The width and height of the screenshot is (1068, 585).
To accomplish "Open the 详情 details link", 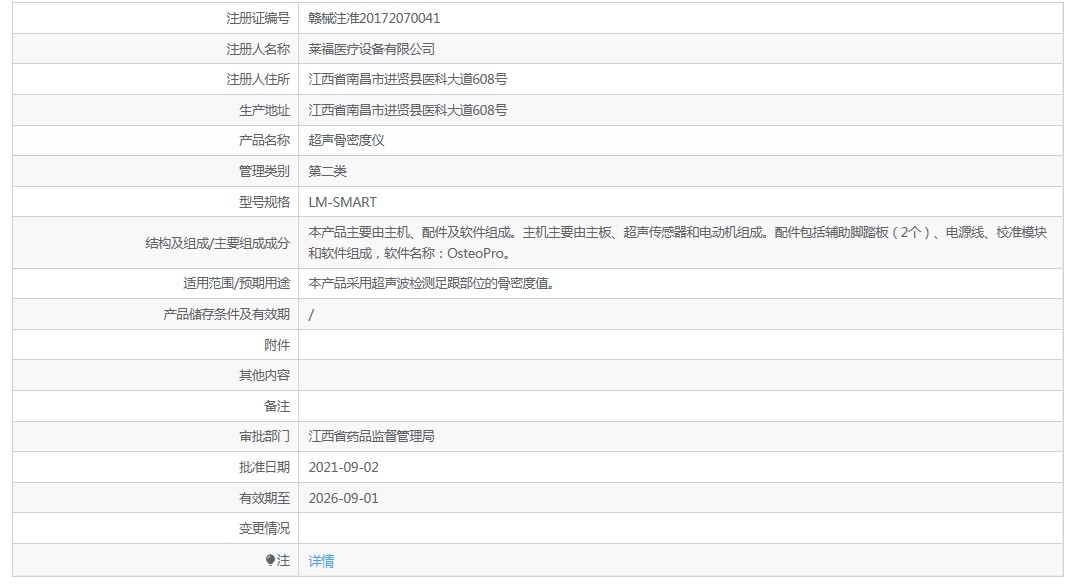I will coord(321,560).
